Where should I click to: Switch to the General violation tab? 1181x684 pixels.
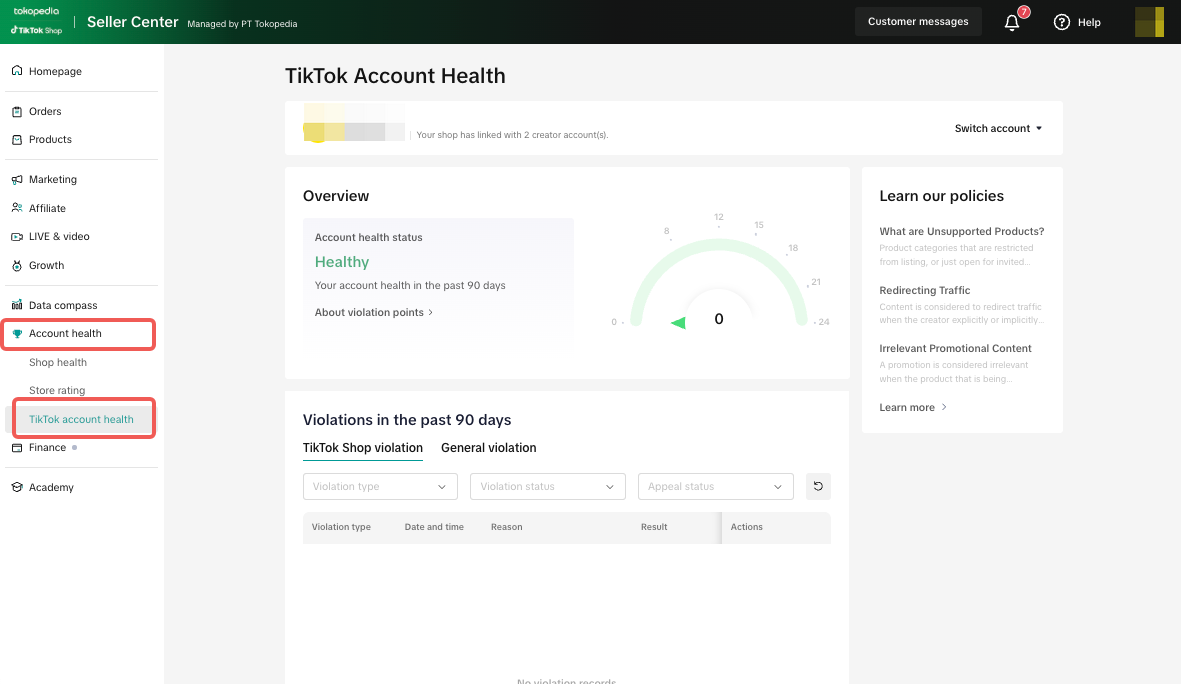coord(488,448)
